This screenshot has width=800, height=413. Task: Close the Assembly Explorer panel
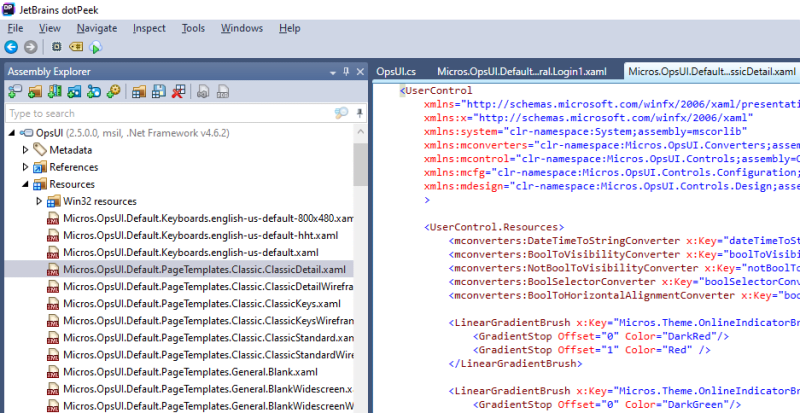click(x=360, y=71)
